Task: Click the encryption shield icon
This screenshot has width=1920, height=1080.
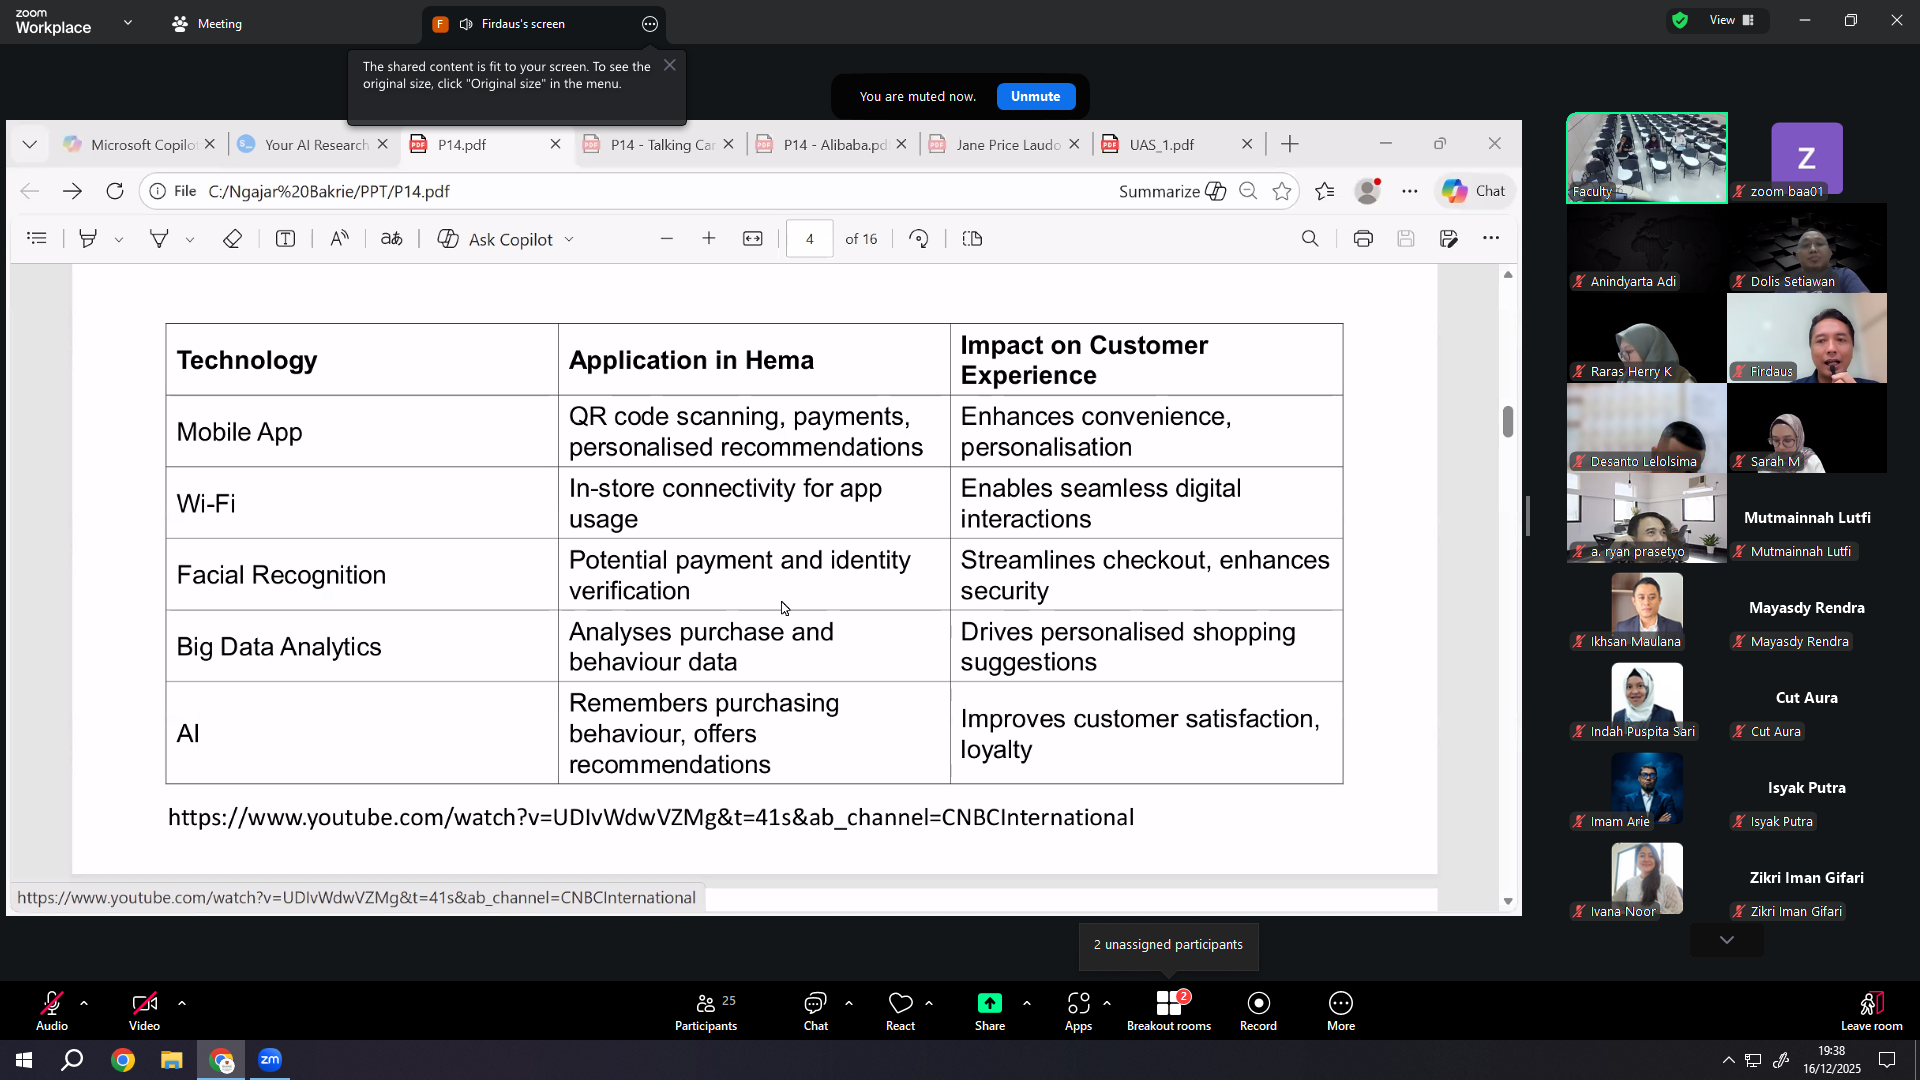Action: (1680, 20)
